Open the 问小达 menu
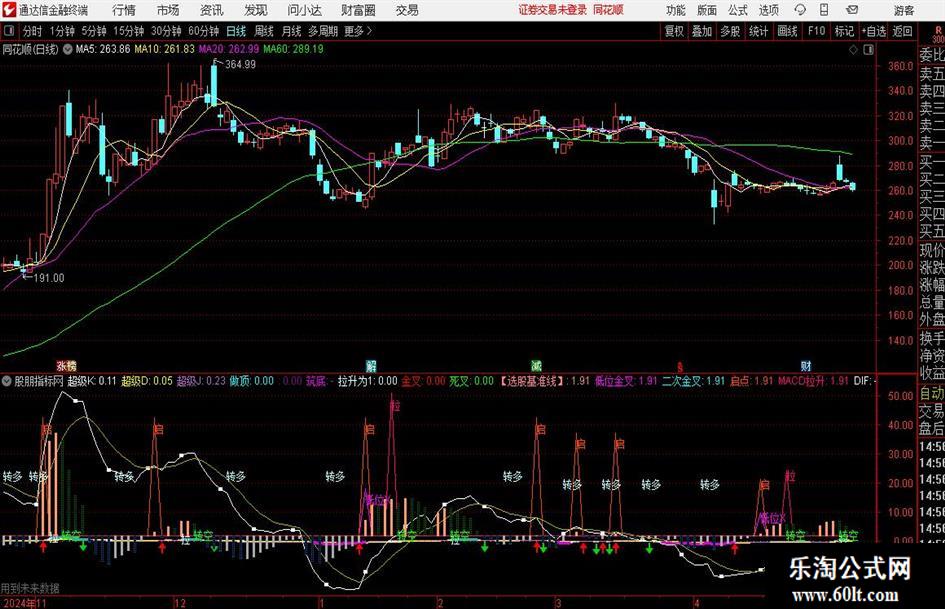945x609 pixels. pos(304,10)
